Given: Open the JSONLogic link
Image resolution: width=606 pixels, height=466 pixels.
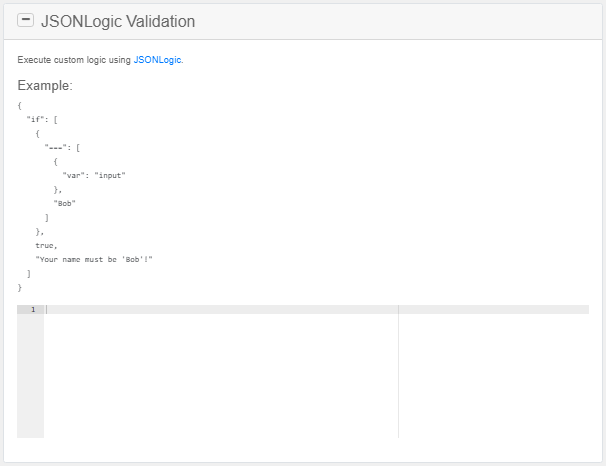Looking at the screenshot, I should [157, 60].
